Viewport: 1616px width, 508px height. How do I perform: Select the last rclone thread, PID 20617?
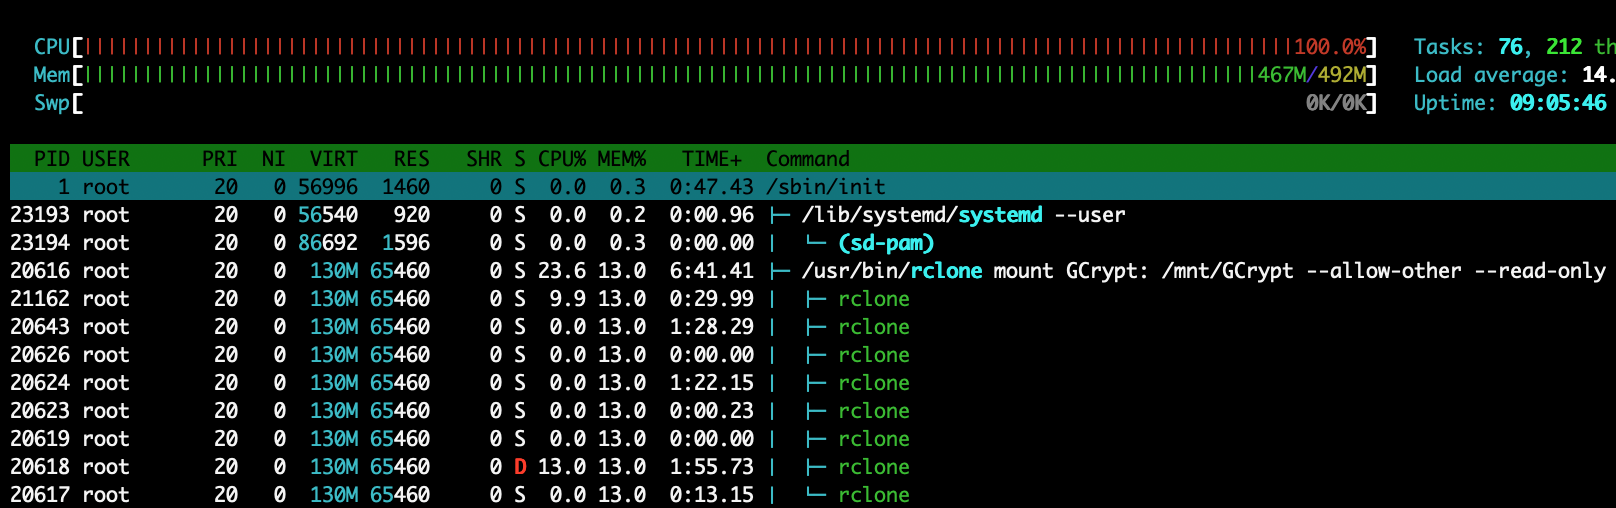[873, 495]
